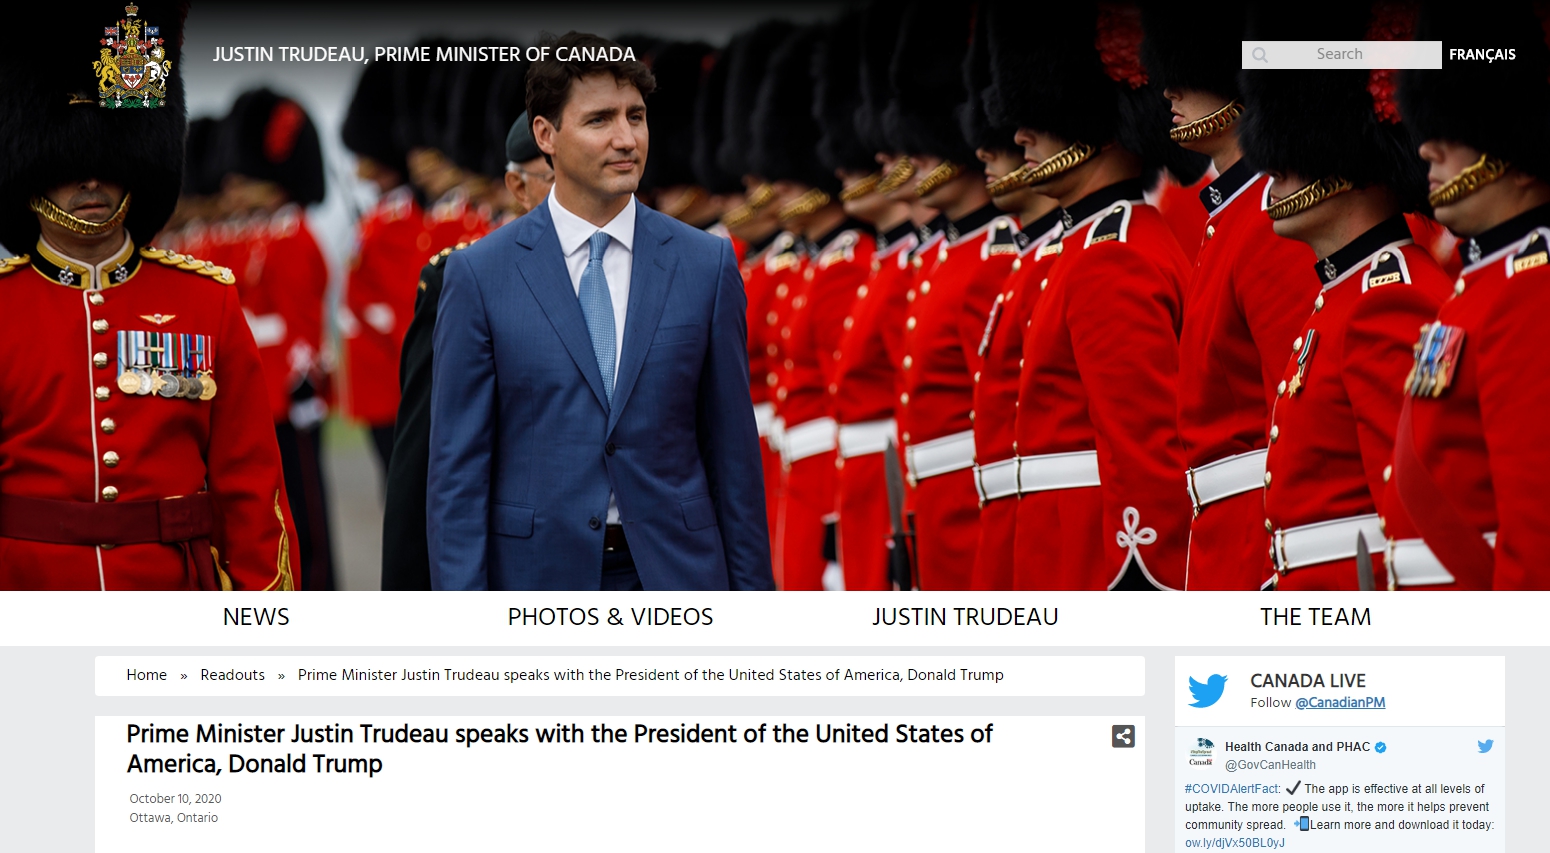Focus the Search input field
The width and height of the screenshot is (1550, 853).
tap(1342, 55)
